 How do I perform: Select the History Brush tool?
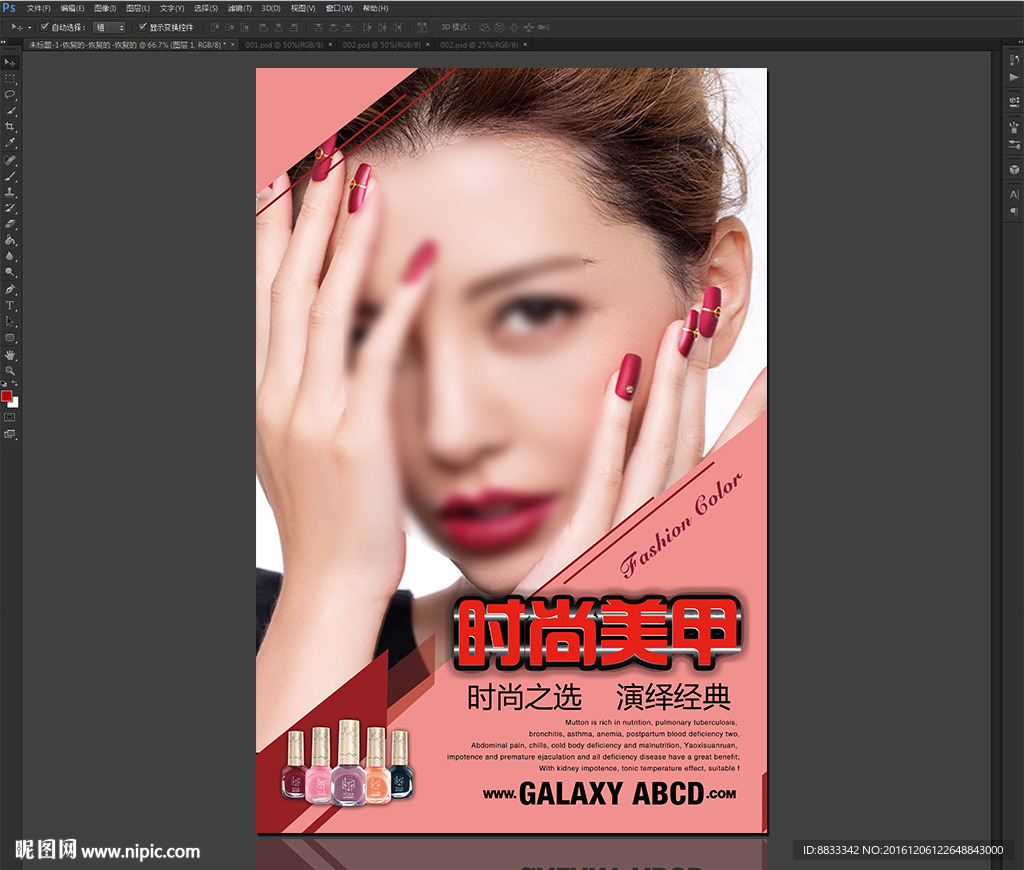[10, 208]
